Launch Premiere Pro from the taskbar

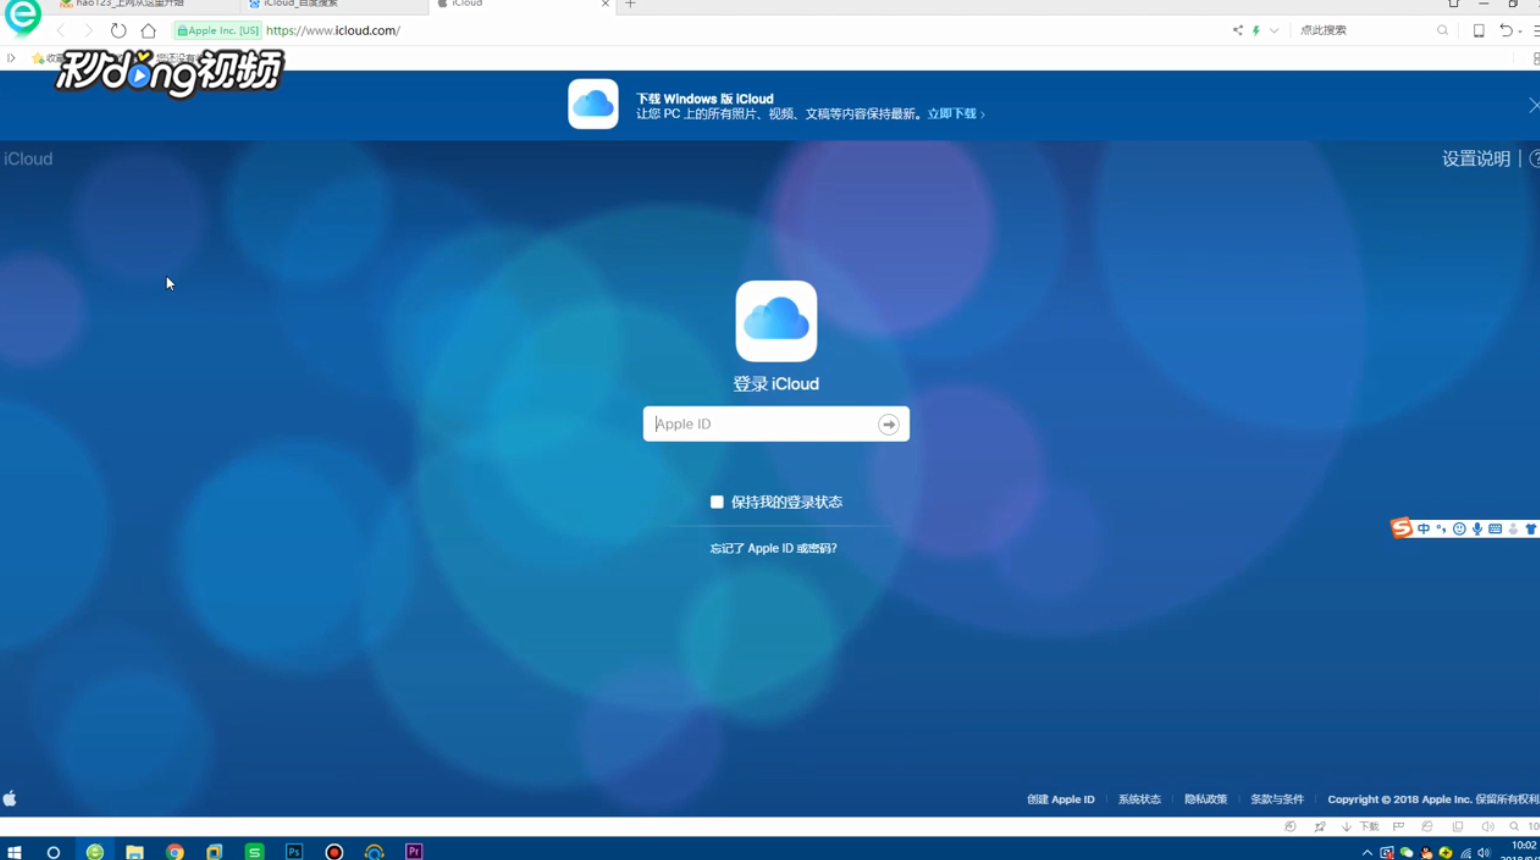coord(413,851)
